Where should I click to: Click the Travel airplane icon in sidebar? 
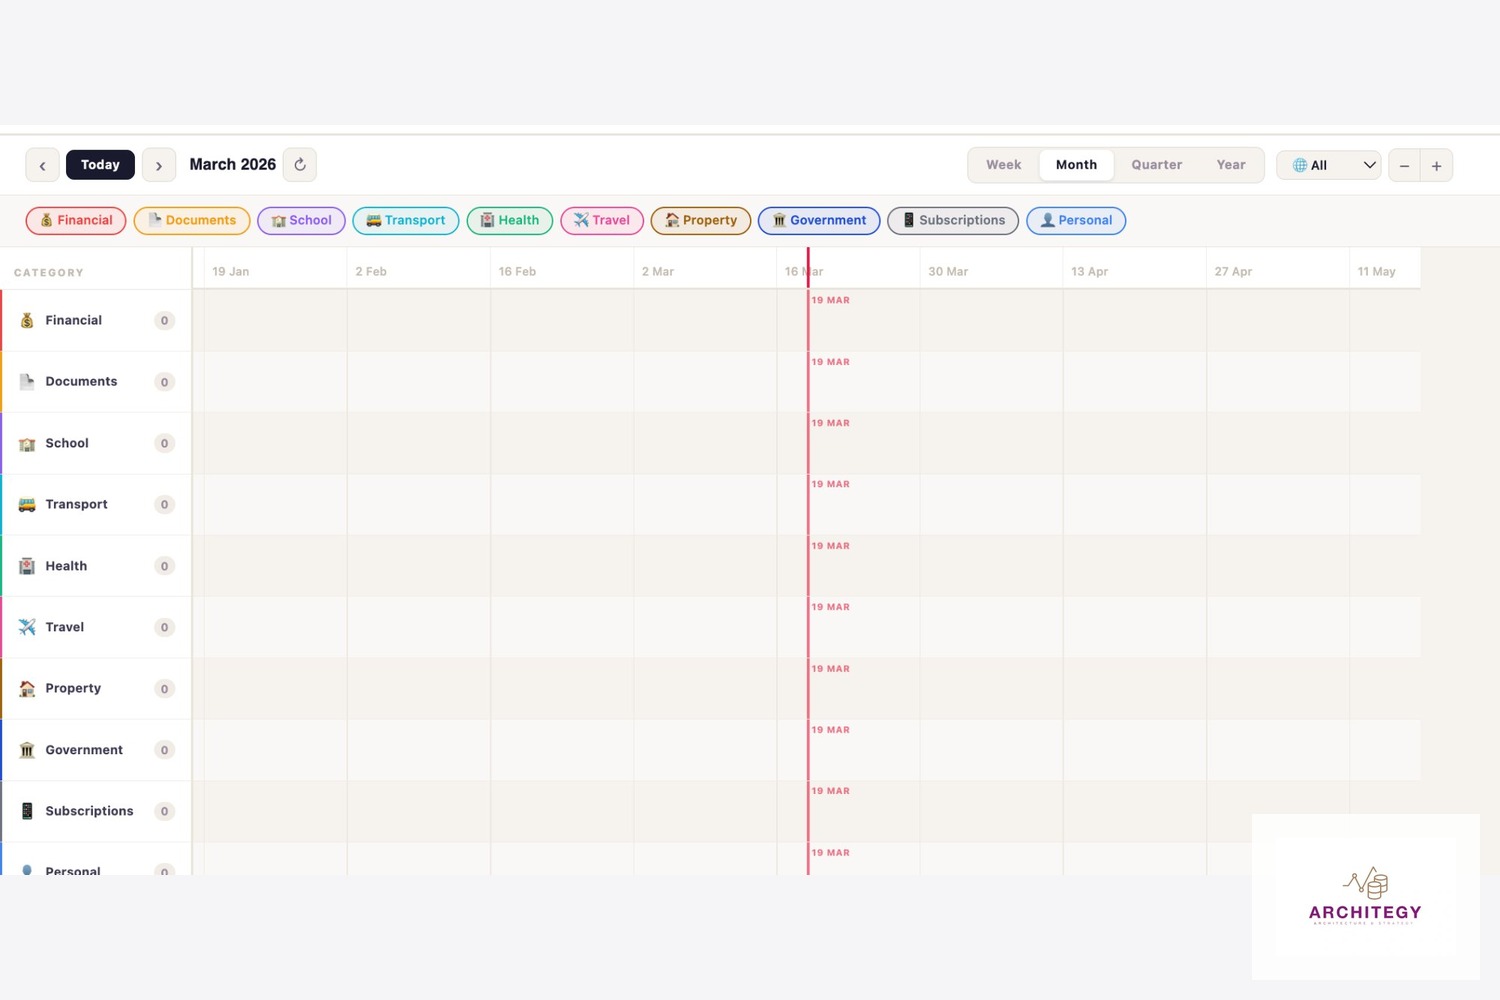pyautogui.click(x=27, y=627)
